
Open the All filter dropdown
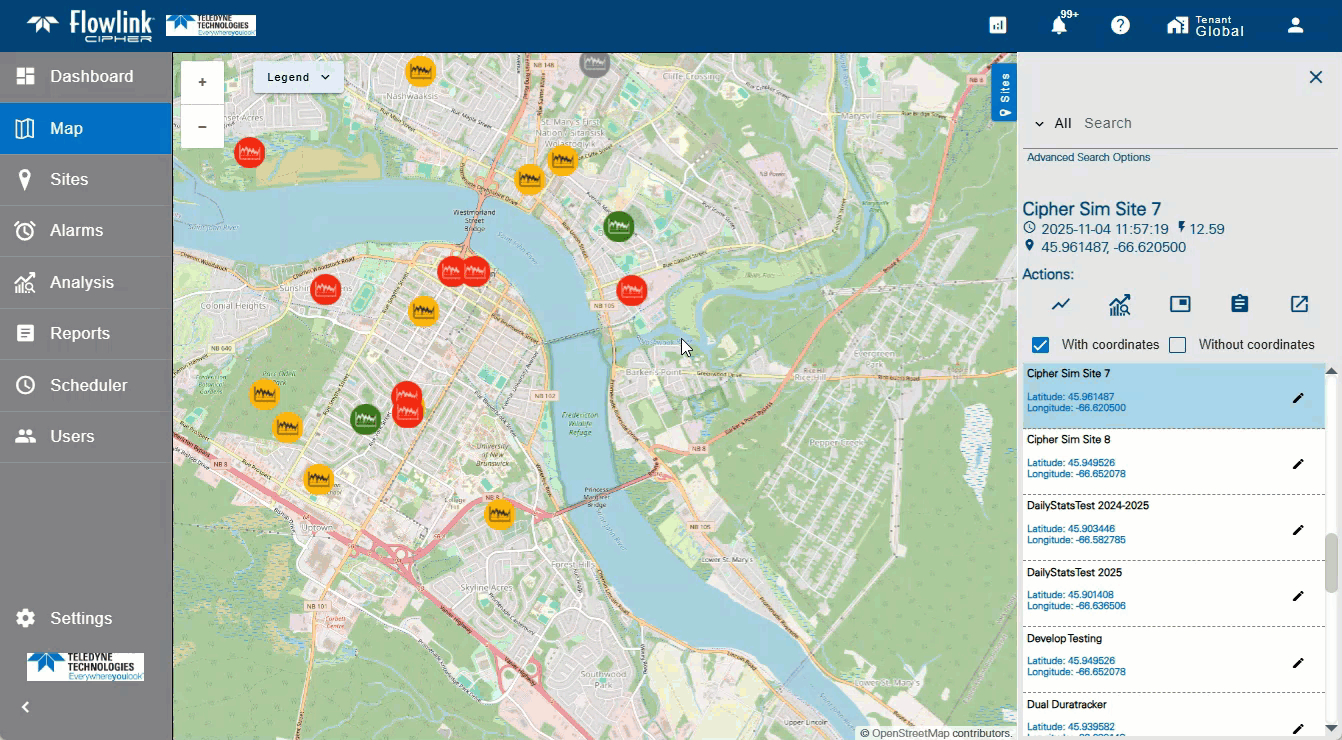pyautogui.click(x=1052, y=123)
